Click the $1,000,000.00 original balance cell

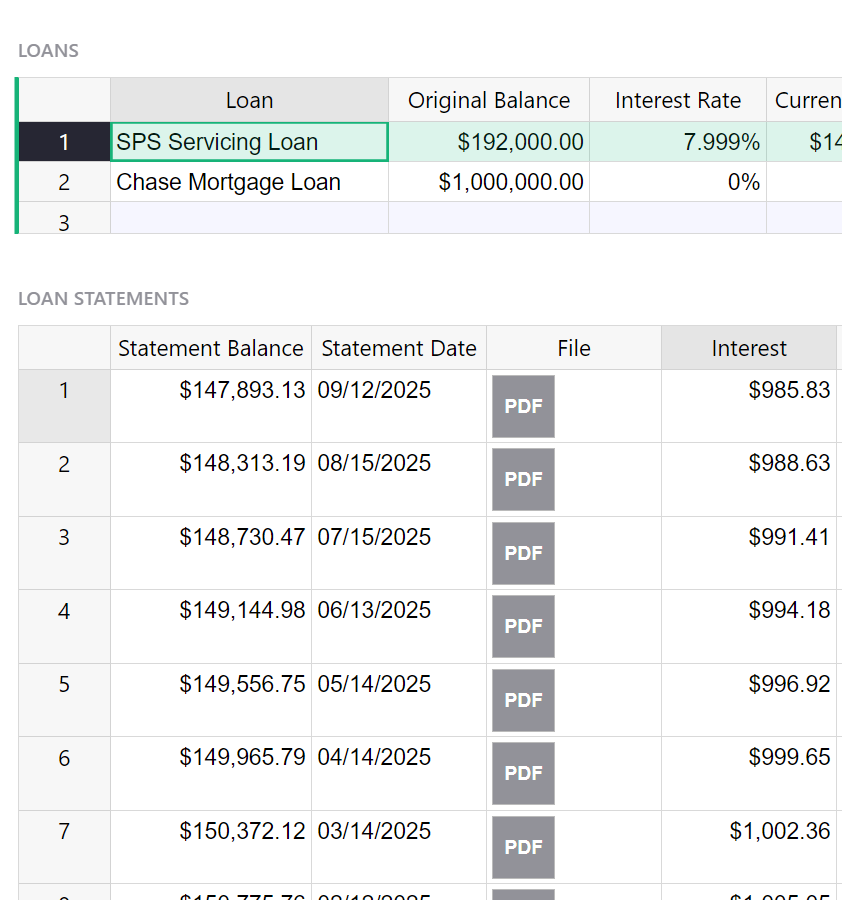[x=489, y=182]
